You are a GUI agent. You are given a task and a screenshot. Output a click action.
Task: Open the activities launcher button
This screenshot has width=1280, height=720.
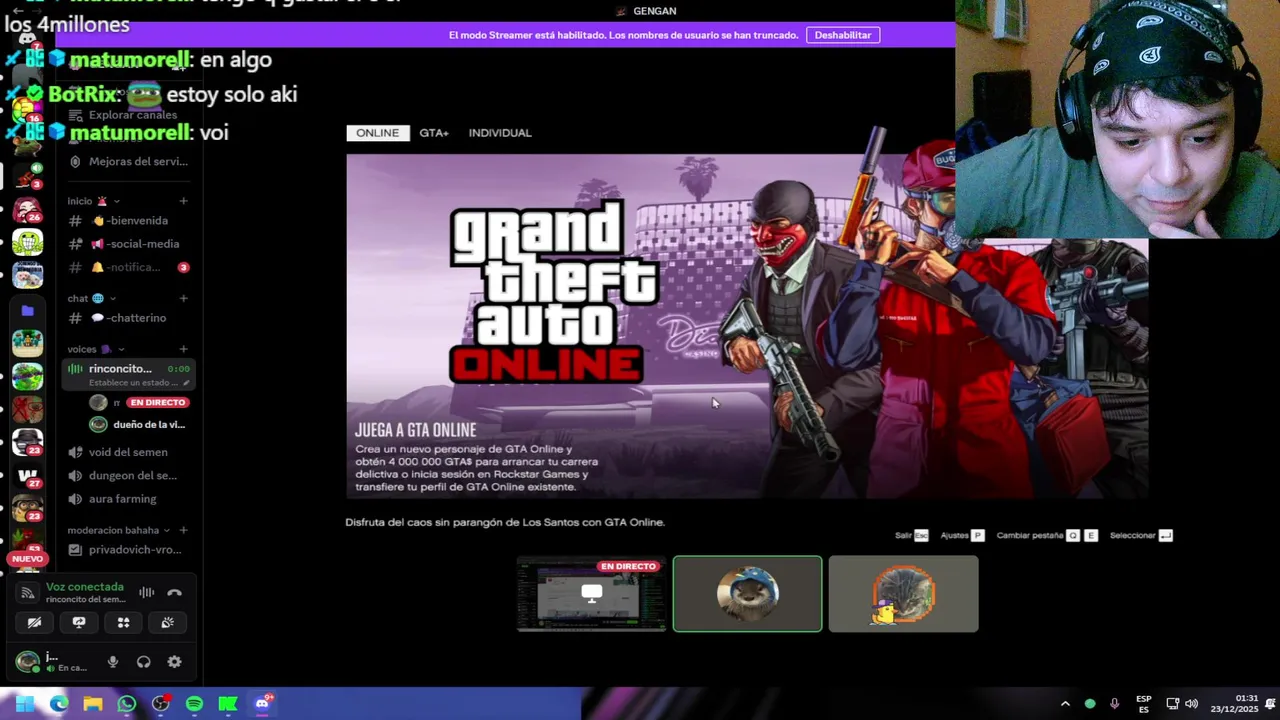pyautogui.click(x=123, y=622)
